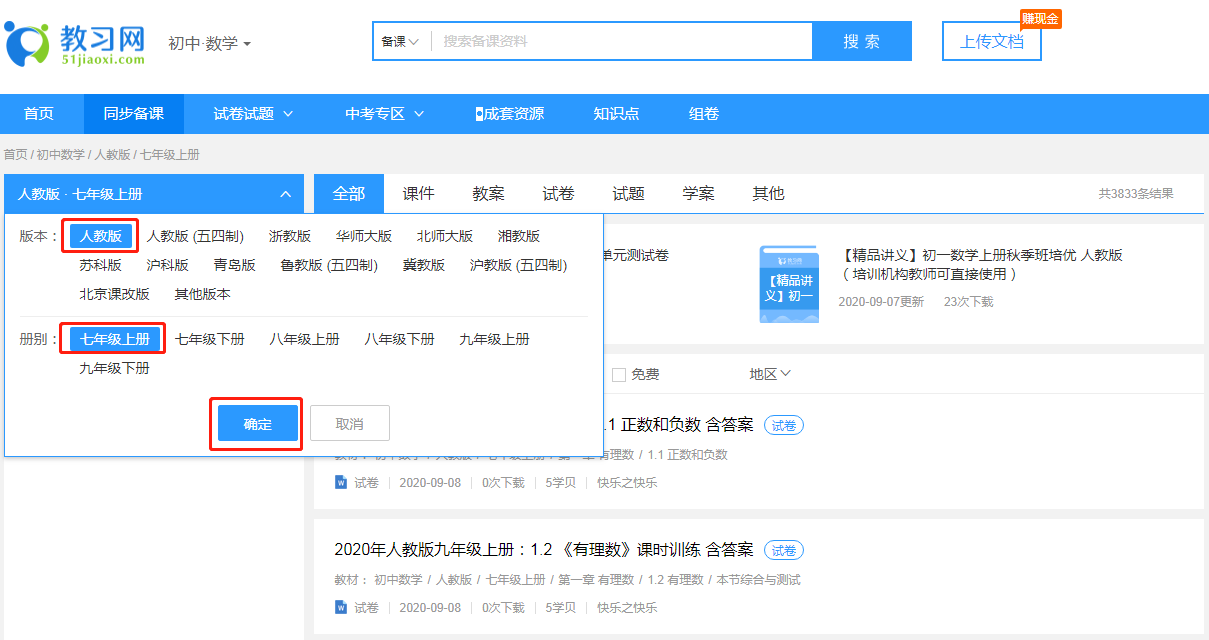
Task: Confirm with the 确定 button
Action: tap(258, 424)
